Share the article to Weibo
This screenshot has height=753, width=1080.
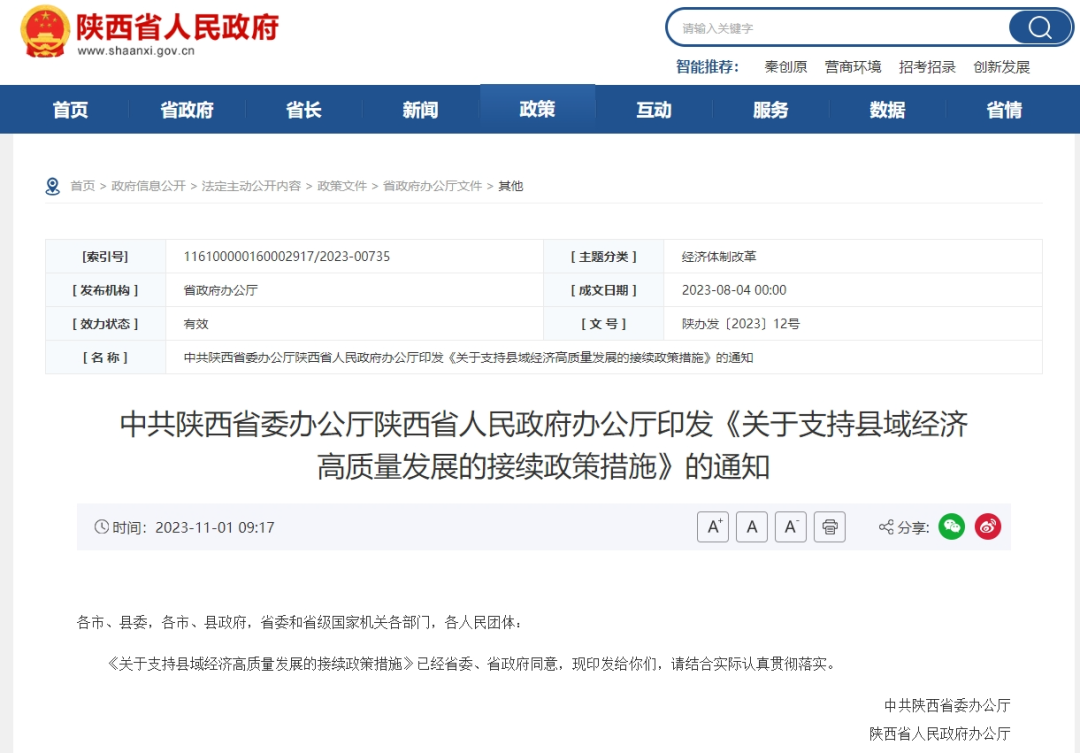click(988, 527)
